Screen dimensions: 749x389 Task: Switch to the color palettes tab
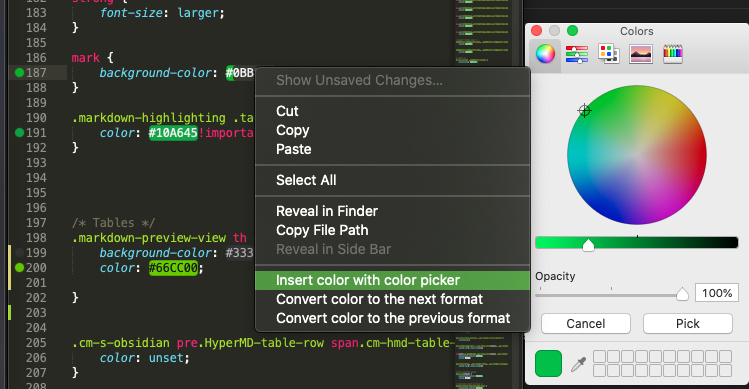(609, 54)
